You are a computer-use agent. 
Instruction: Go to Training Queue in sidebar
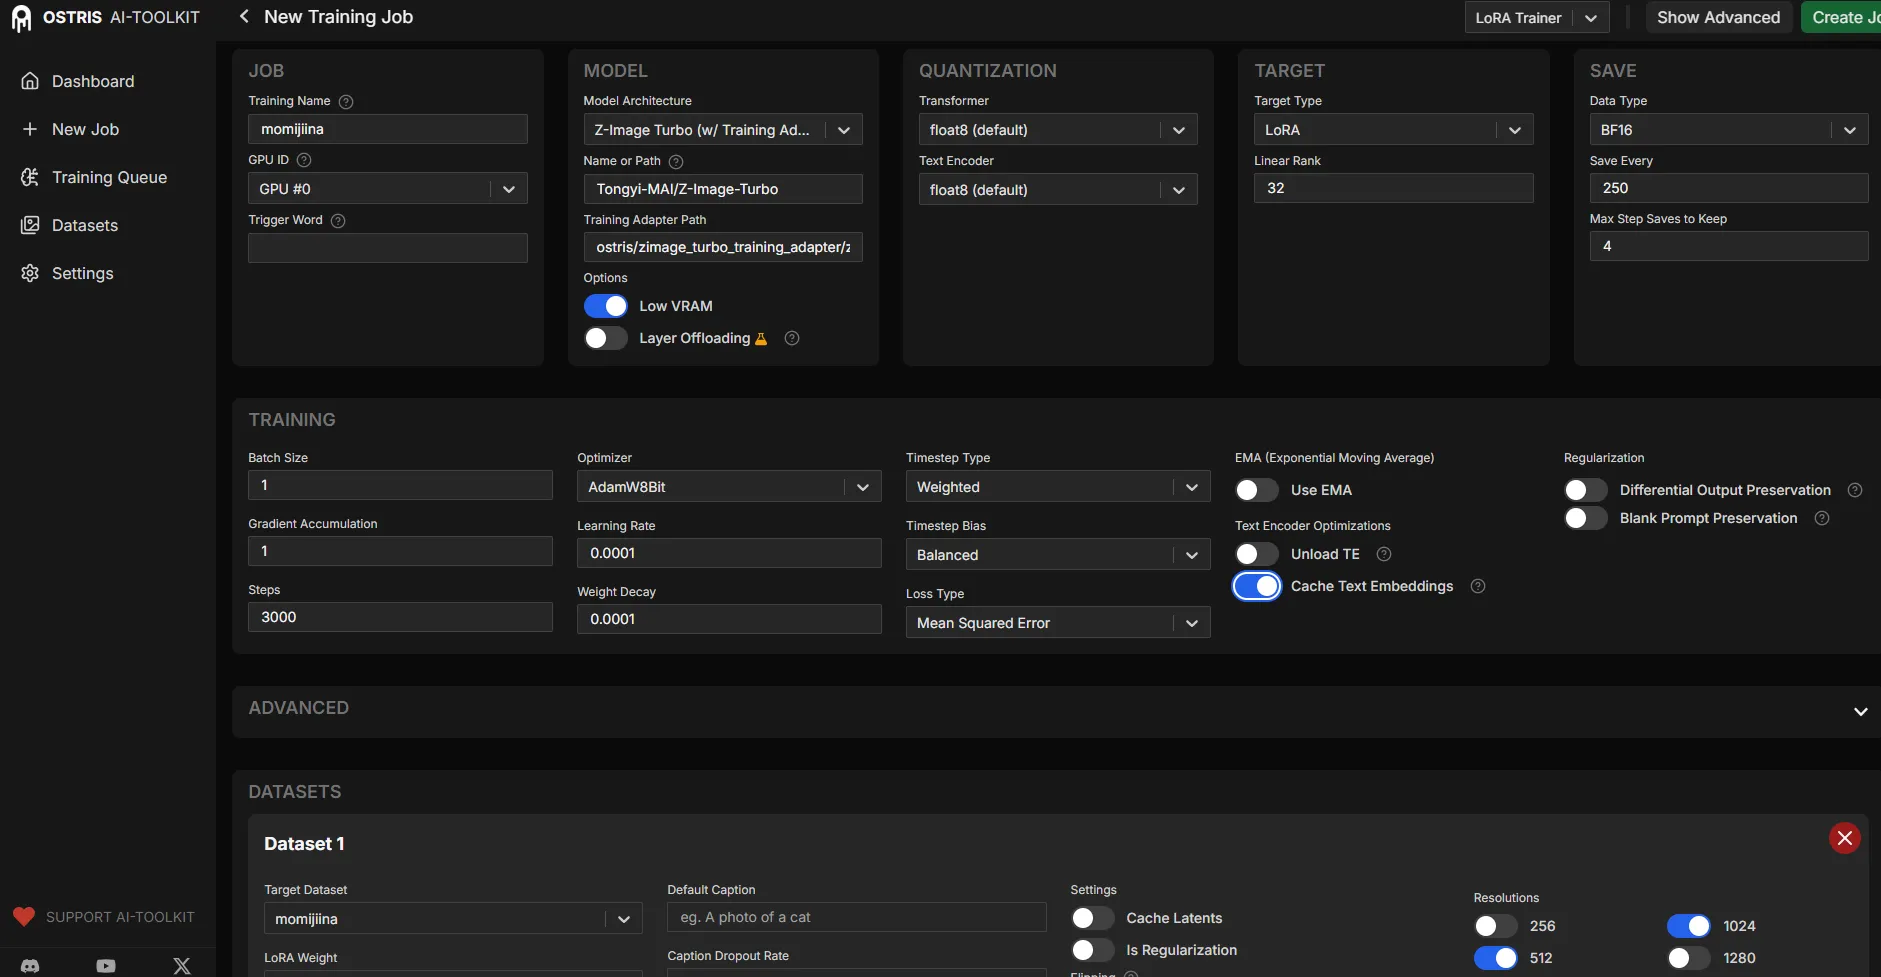pyautogui.click(x=109, y=178)
